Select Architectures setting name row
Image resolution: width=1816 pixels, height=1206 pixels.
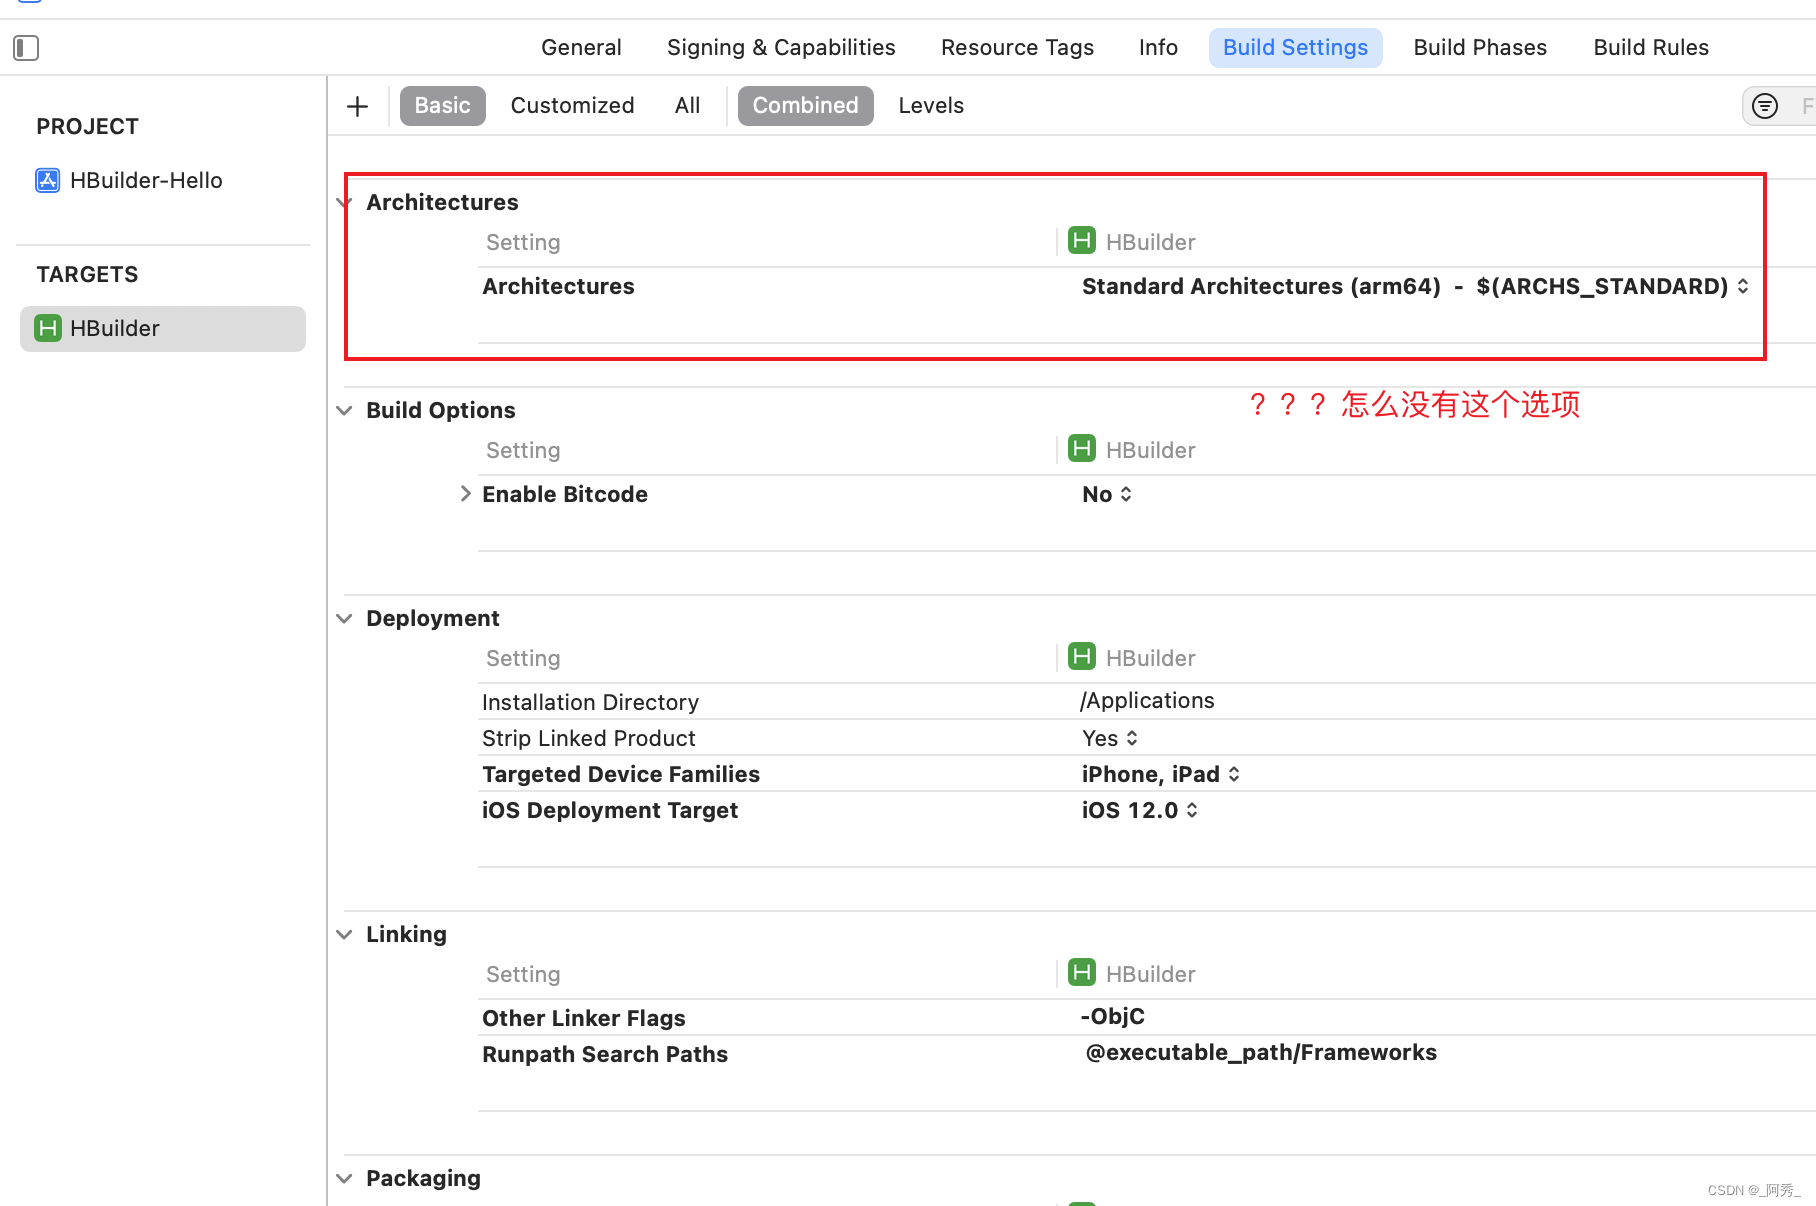pyautogui.click(x=558, y=287)
